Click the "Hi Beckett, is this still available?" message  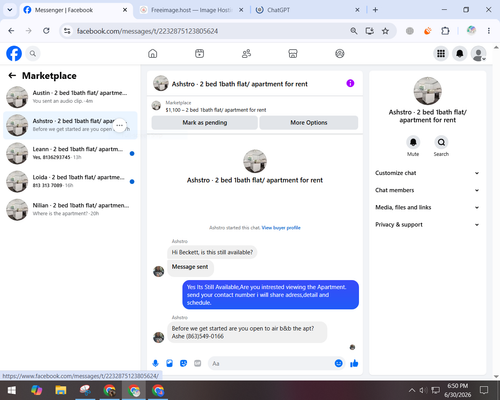coord(212,252)
